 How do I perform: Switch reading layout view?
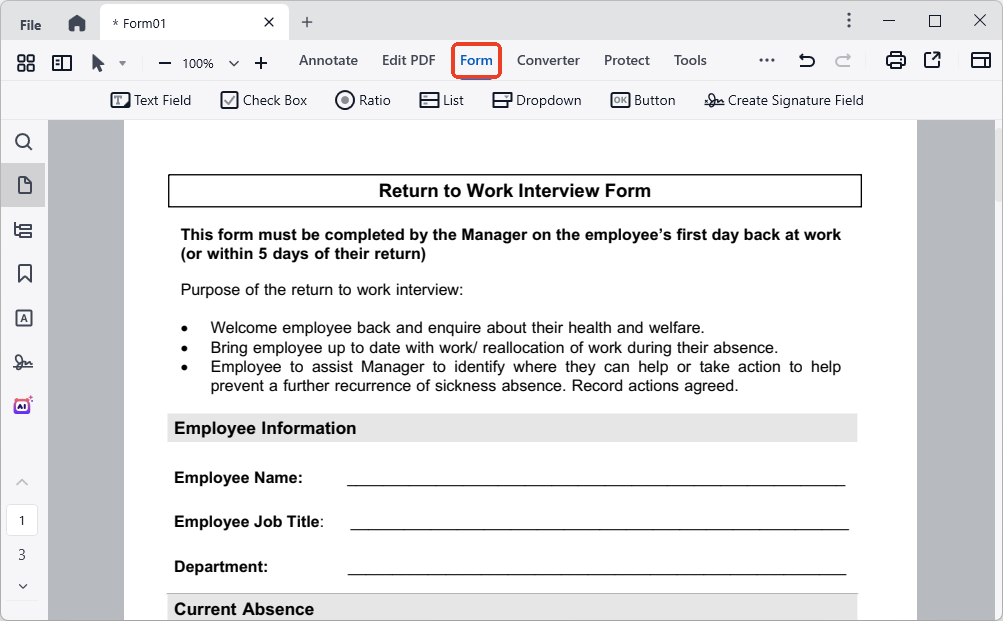coord(980,60)
